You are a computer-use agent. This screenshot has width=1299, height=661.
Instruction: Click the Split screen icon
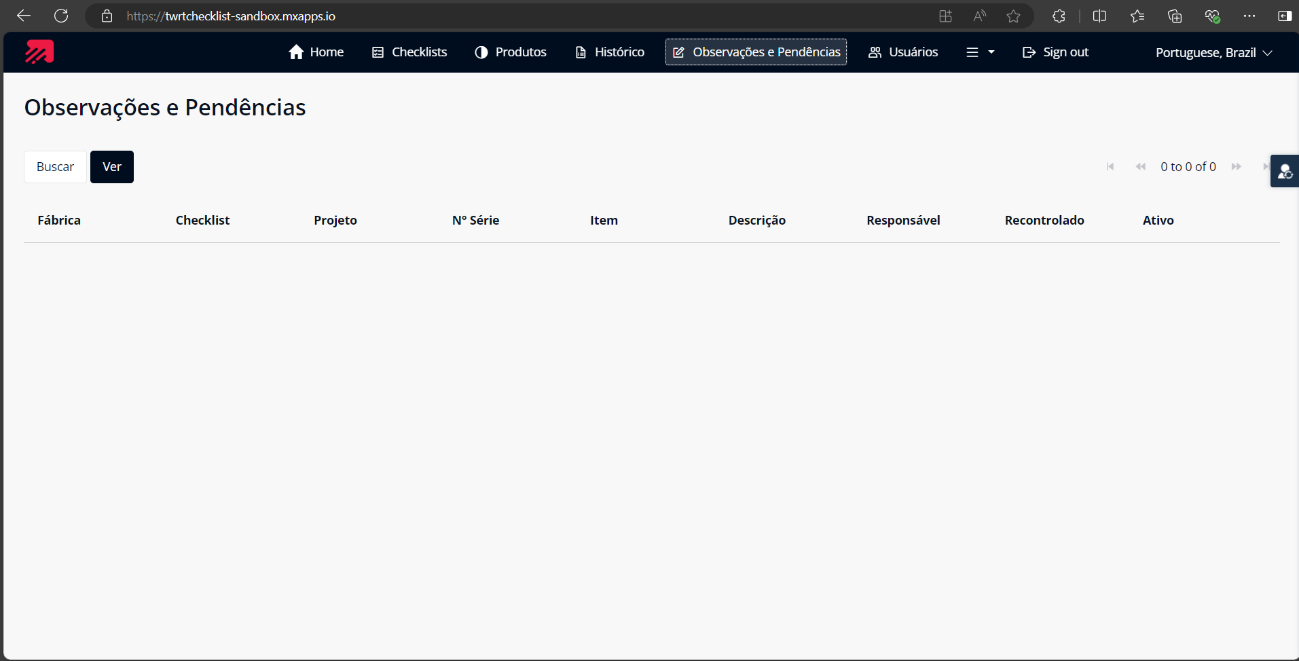[x=1099, y=16]
